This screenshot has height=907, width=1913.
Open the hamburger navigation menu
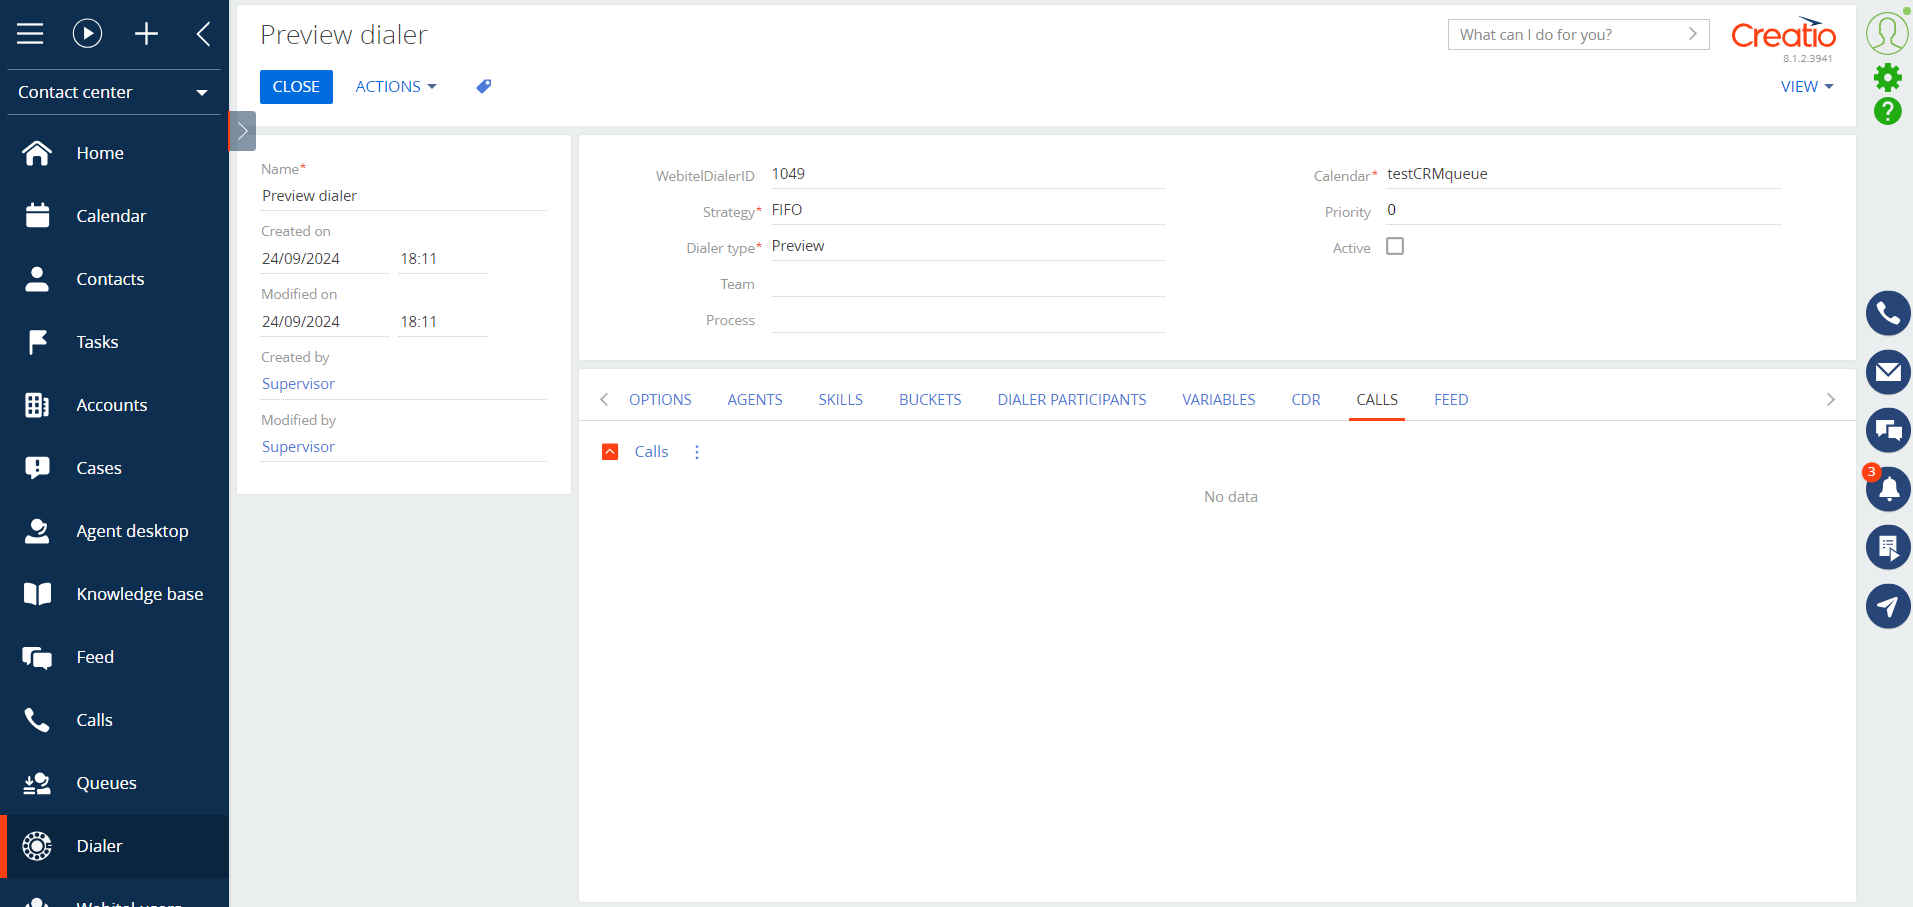point(30,34)
